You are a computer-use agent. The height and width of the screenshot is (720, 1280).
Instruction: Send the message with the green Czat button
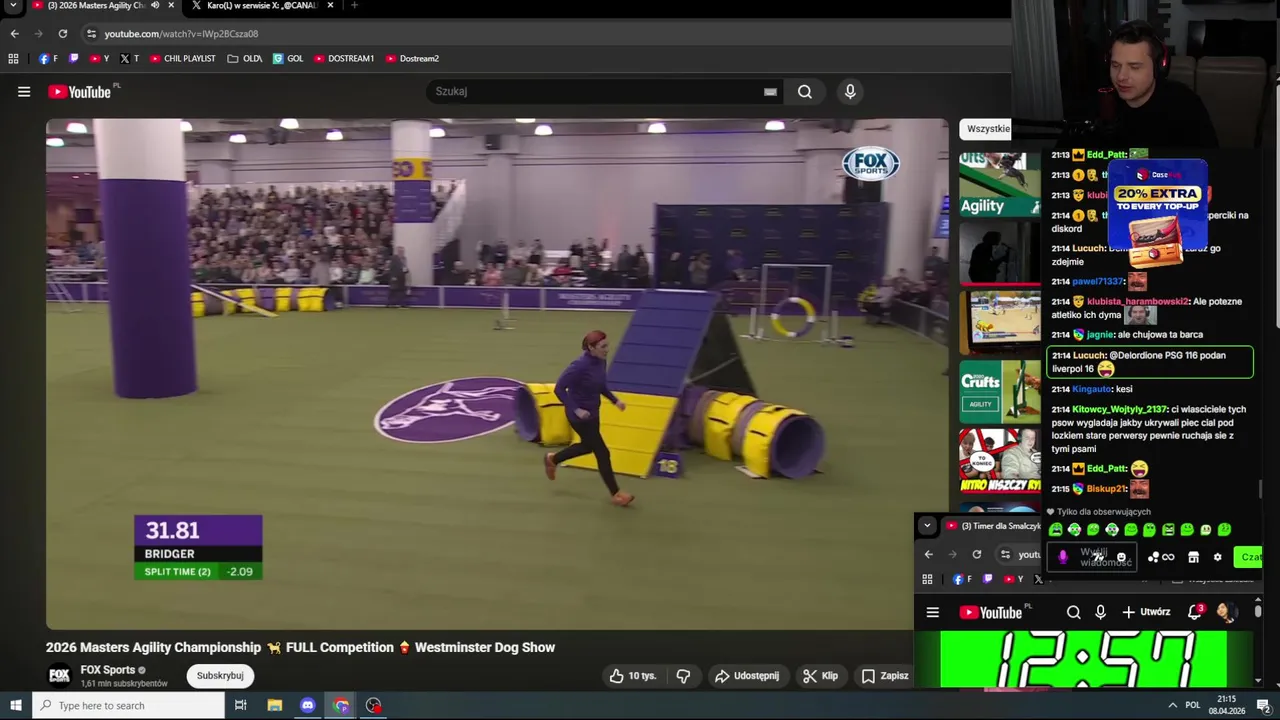(1250, 557)
